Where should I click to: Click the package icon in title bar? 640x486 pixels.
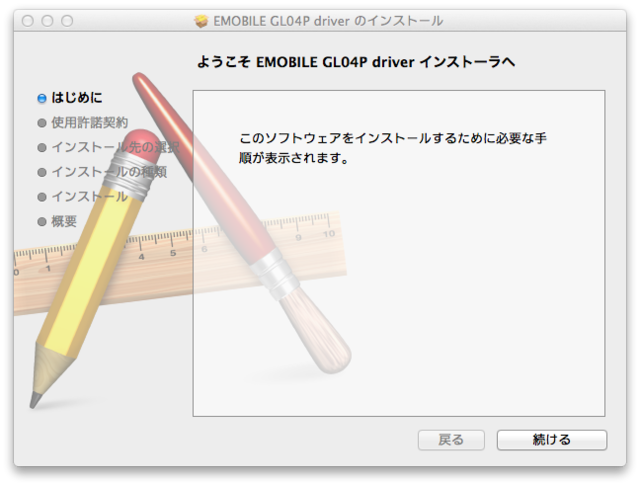click(201, 21)
